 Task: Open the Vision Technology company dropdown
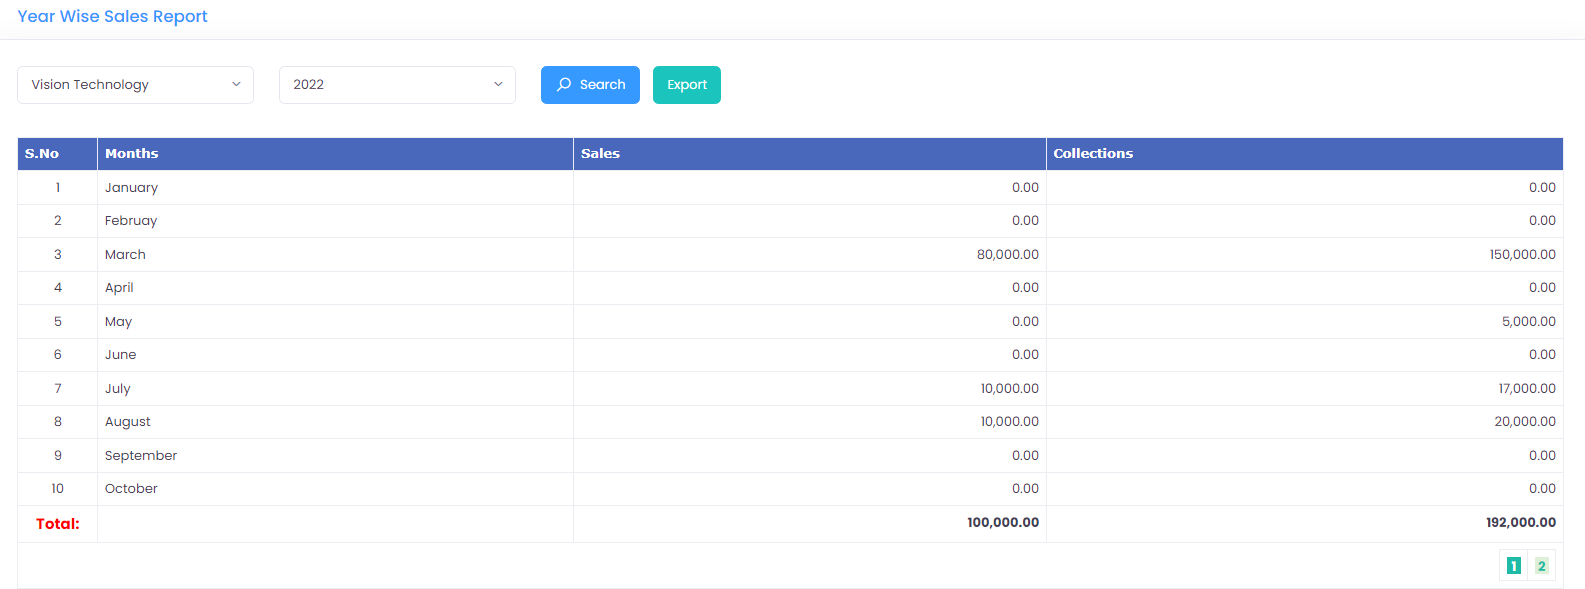click(135, 85)
